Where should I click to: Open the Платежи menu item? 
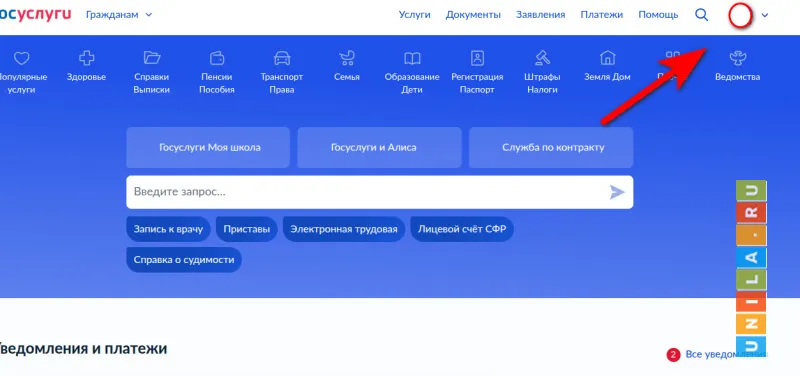coord(602,15)
